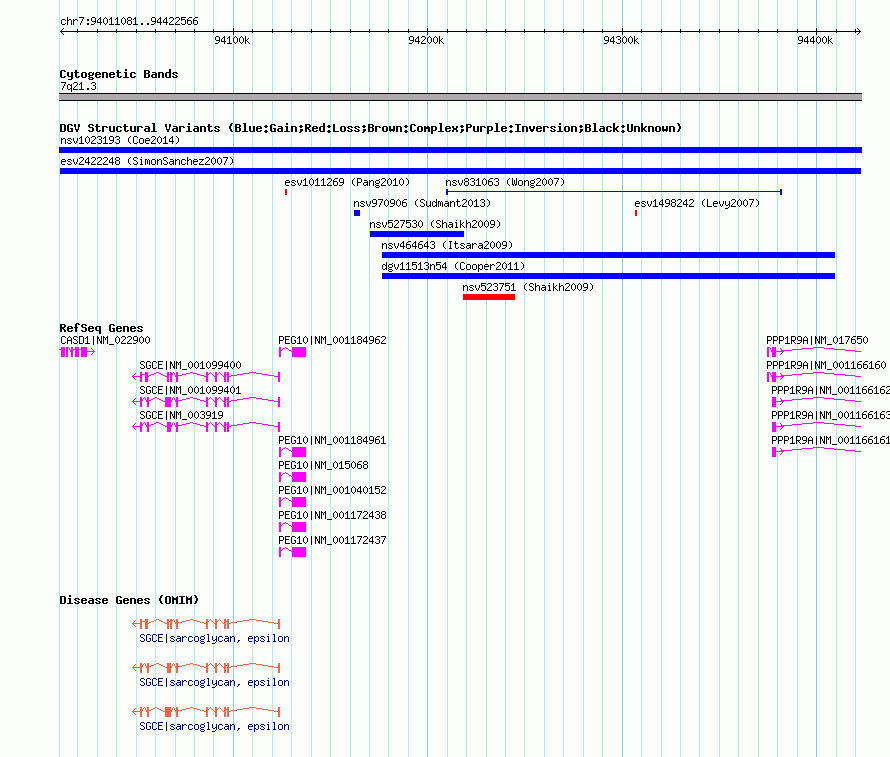This screenshot has height=757, width=890.
Task: Open the CASD1|NM_022900 label
Action: coord(105,340)
